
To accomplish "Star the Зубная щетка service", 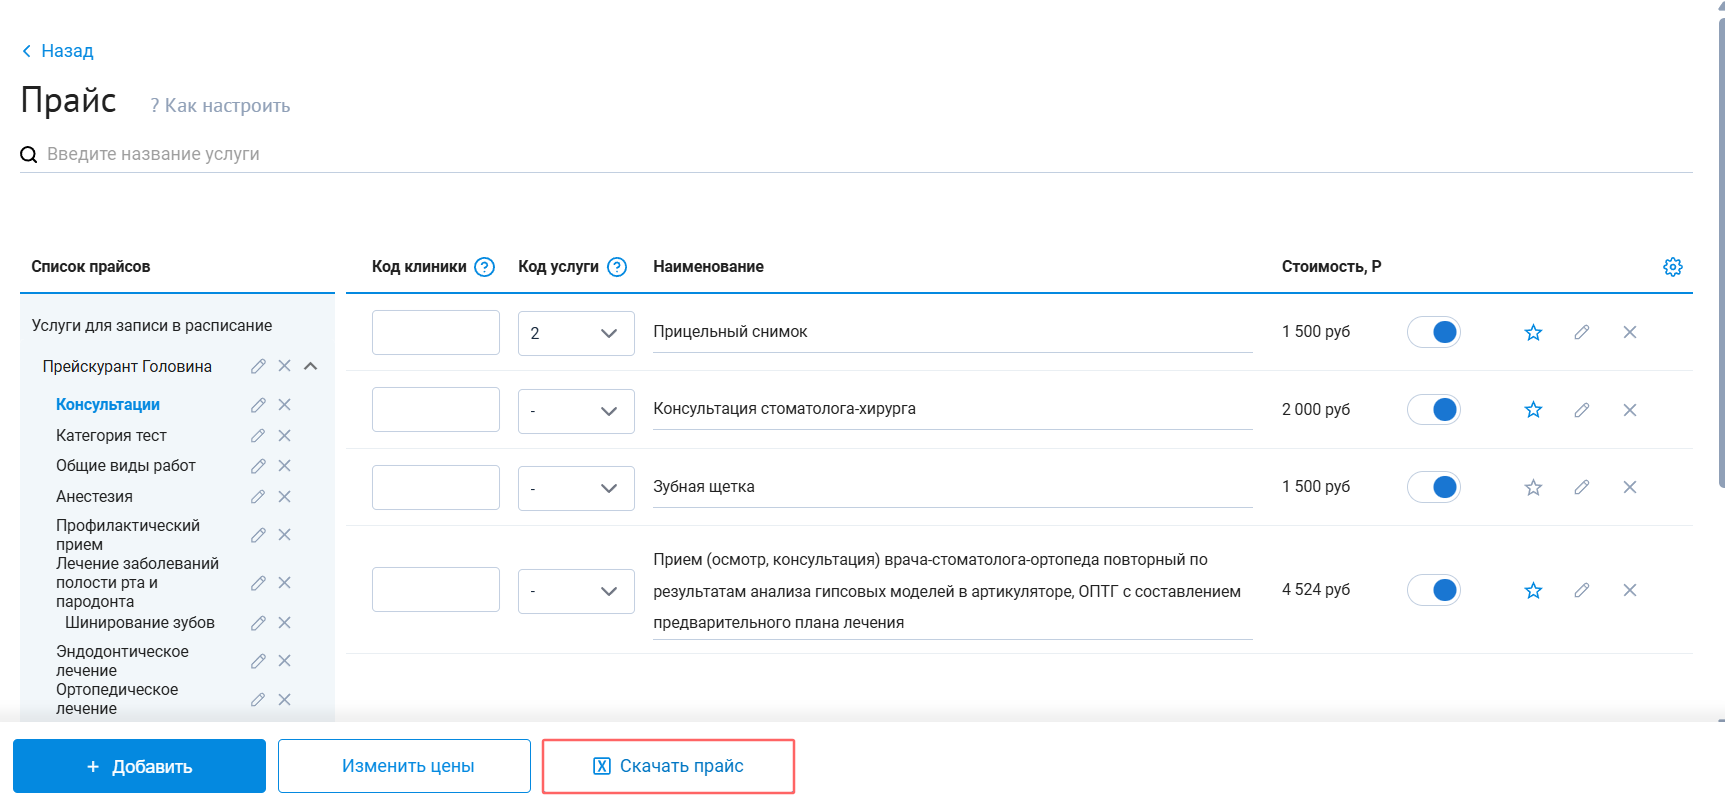I will tap(1533, 487).
